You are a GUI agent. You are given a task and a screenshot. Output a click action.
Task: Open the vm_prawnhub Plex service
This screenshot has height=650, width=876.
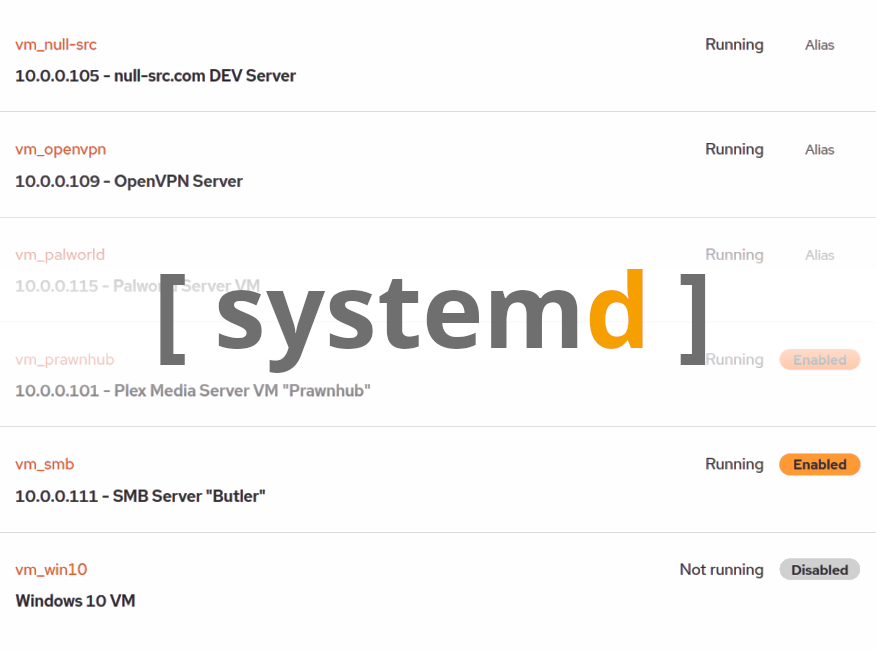pyautogui.click(x=65, y=359)
